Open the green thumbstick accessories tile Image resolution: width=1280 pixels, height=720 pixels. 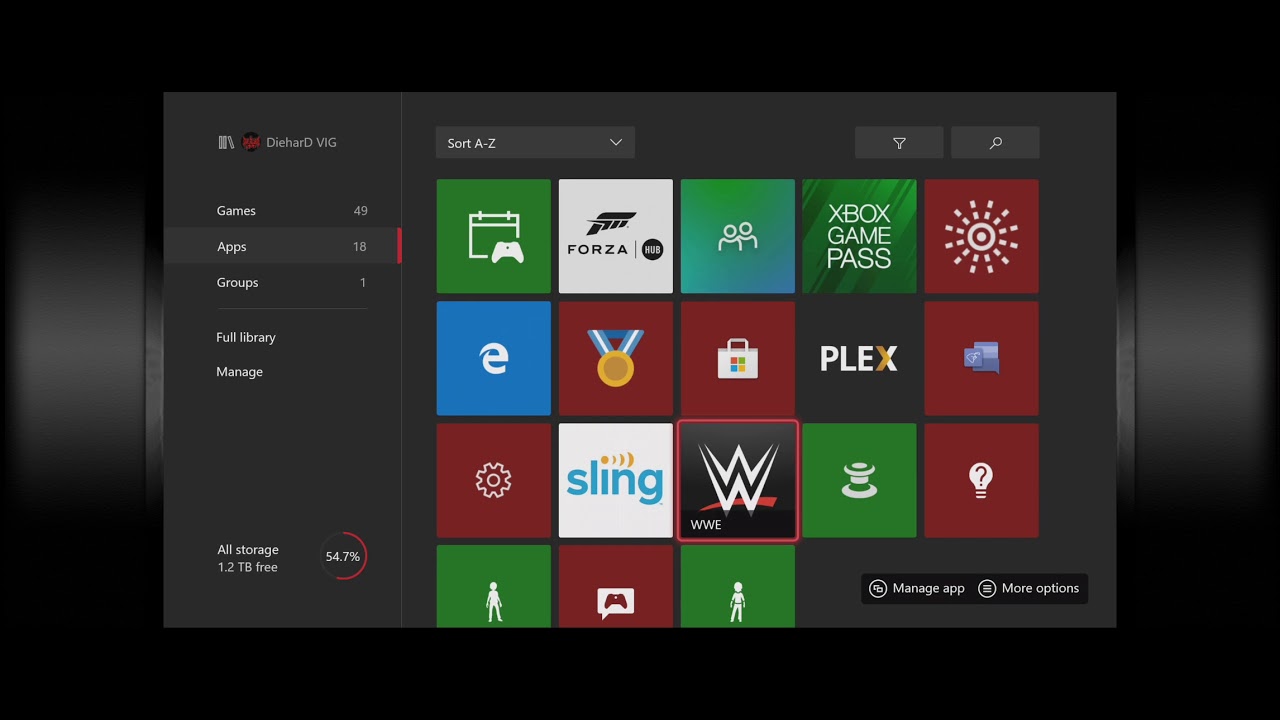click(x=859, y=480)
